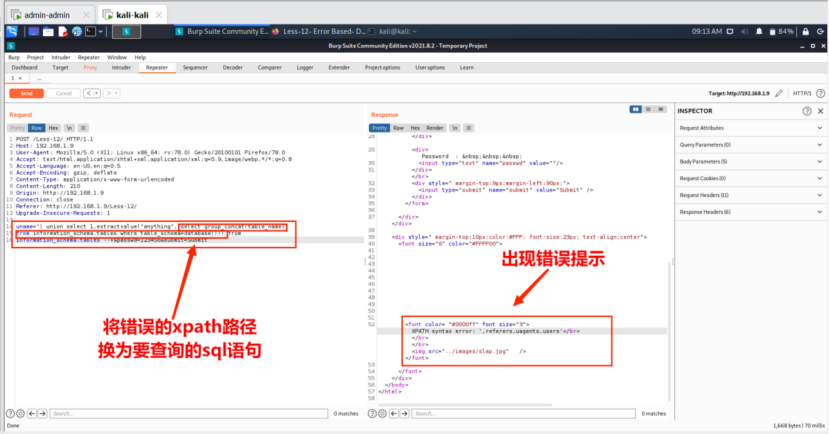This screenshot has height=434, width=829.
Task: Toggle \n non-printable characters in Response panel
Action: click(454, 128)
